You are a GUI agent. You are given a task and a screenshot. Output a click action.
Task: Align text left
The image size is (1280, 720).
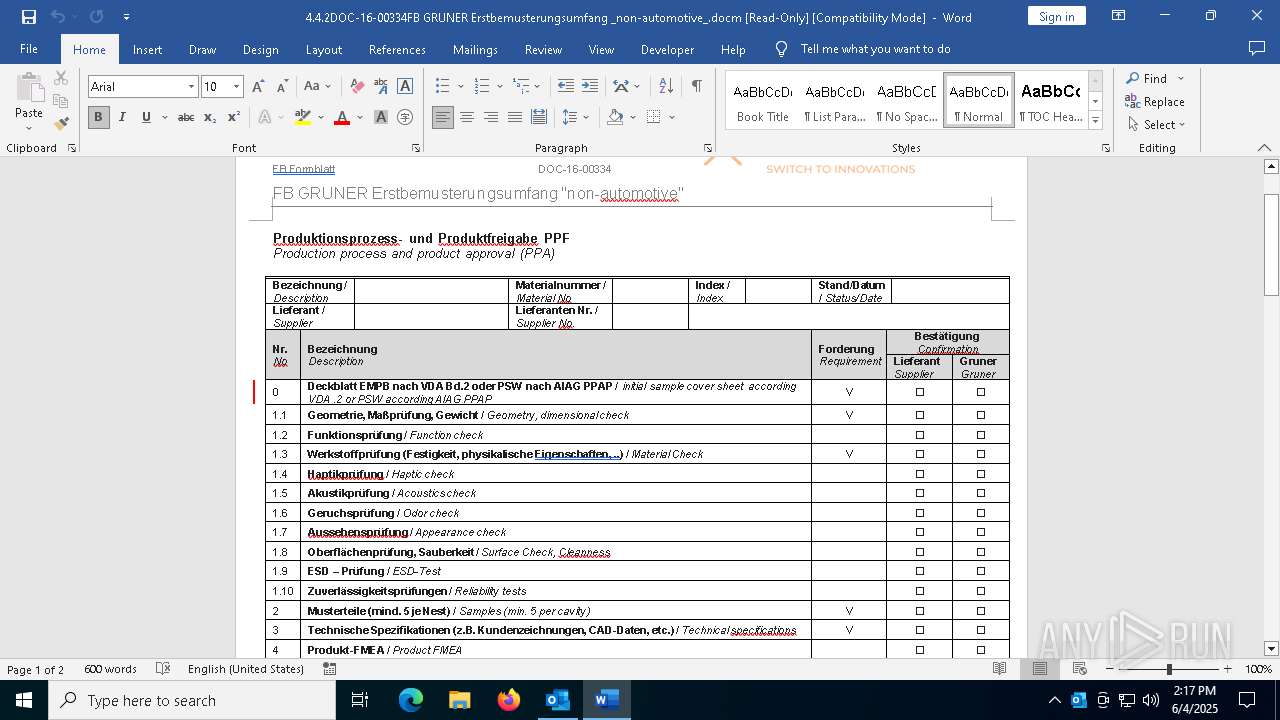click(443, 117)
